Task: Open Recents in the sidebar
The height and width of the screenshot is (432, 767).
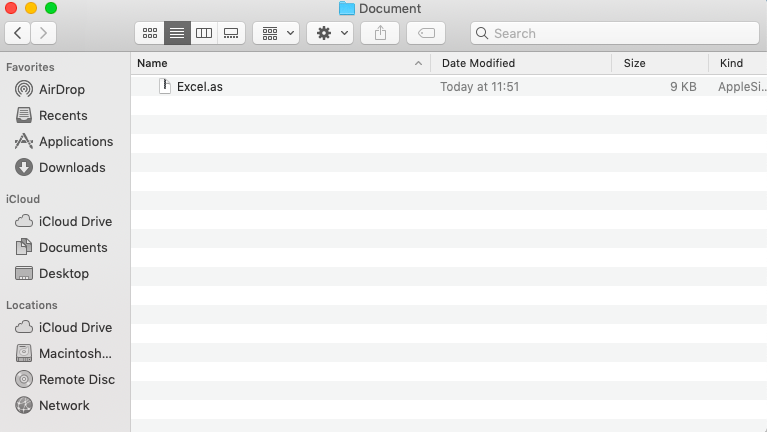Action: [x=63, y=115]
